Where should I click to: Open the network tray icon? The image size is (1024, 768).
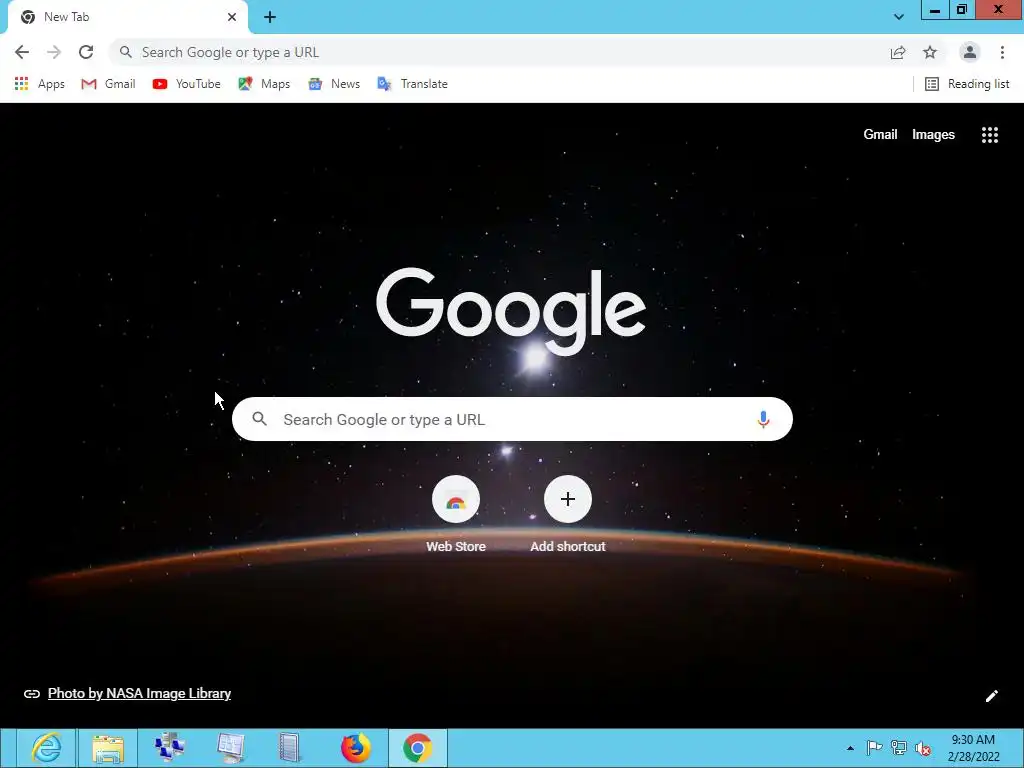coord(899,748)
